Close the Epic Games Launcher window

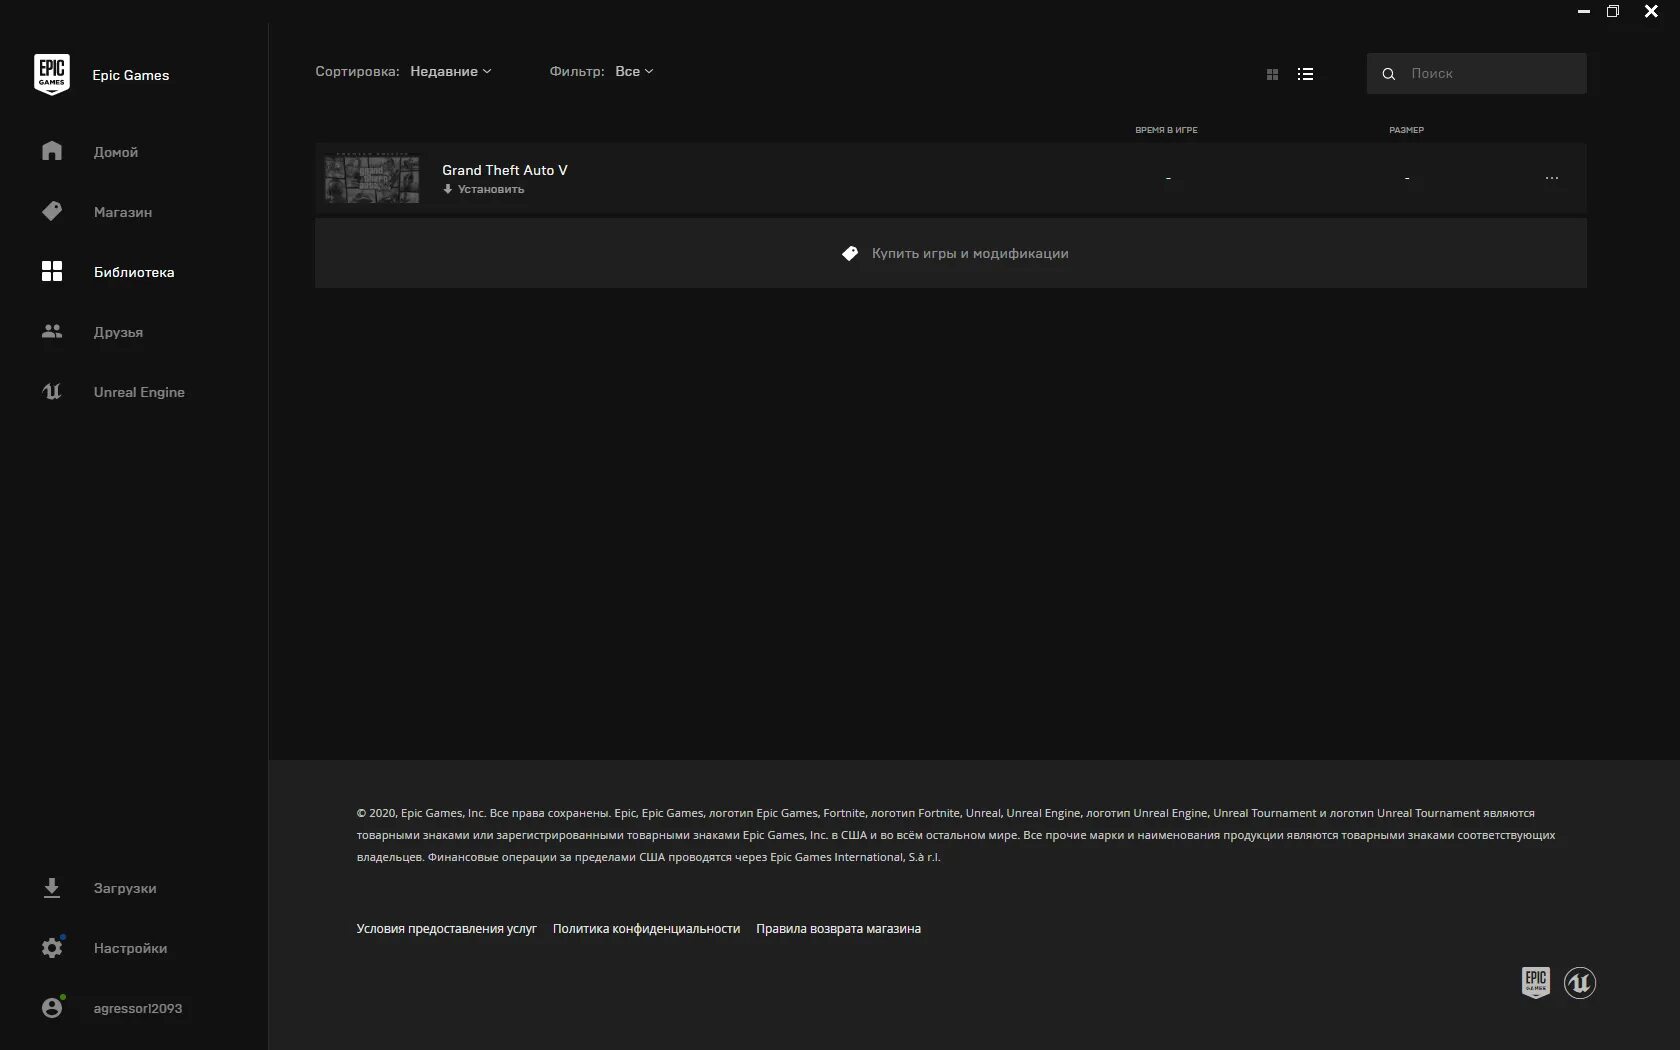point(1651,11)
